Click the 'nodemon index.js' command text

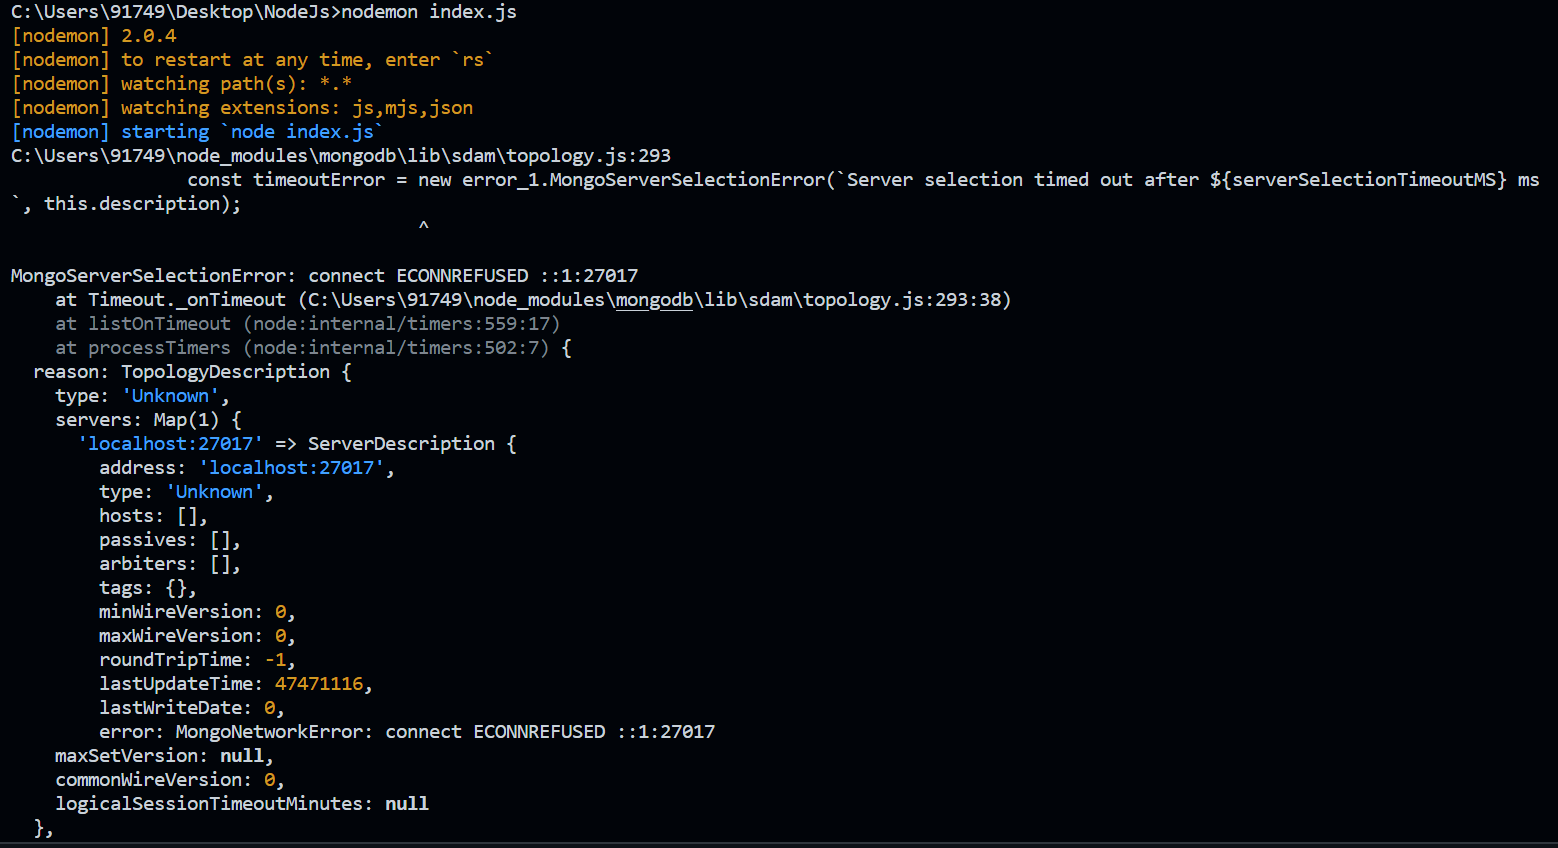pyautogui.click(x=429, y=12)
